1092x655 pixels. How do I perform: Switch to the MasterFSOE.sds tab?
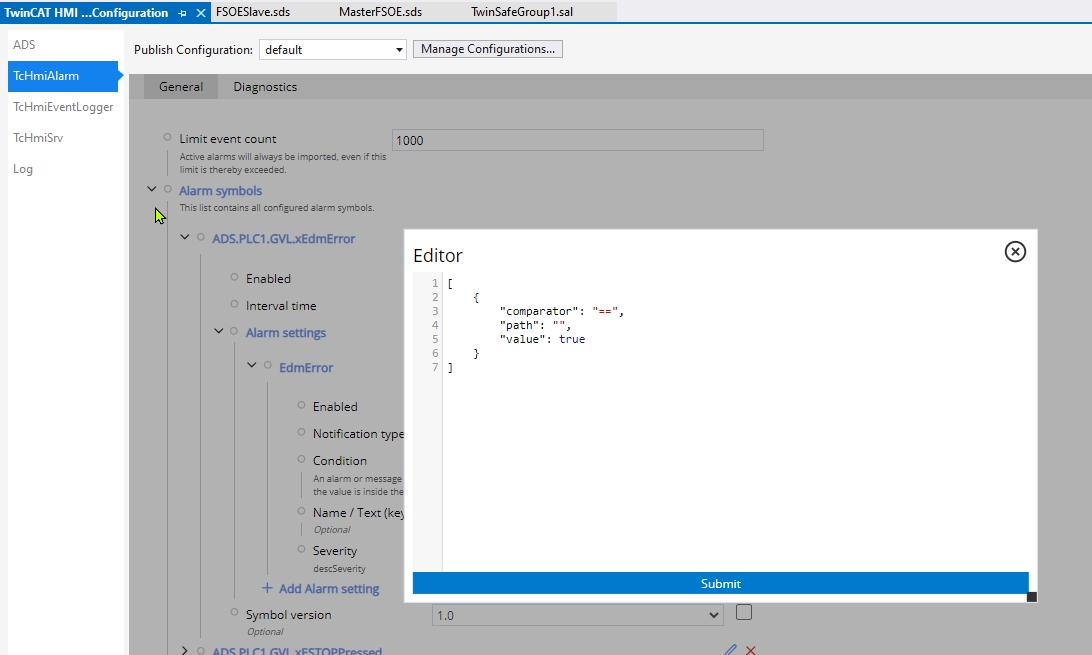[x=380, y=12]
